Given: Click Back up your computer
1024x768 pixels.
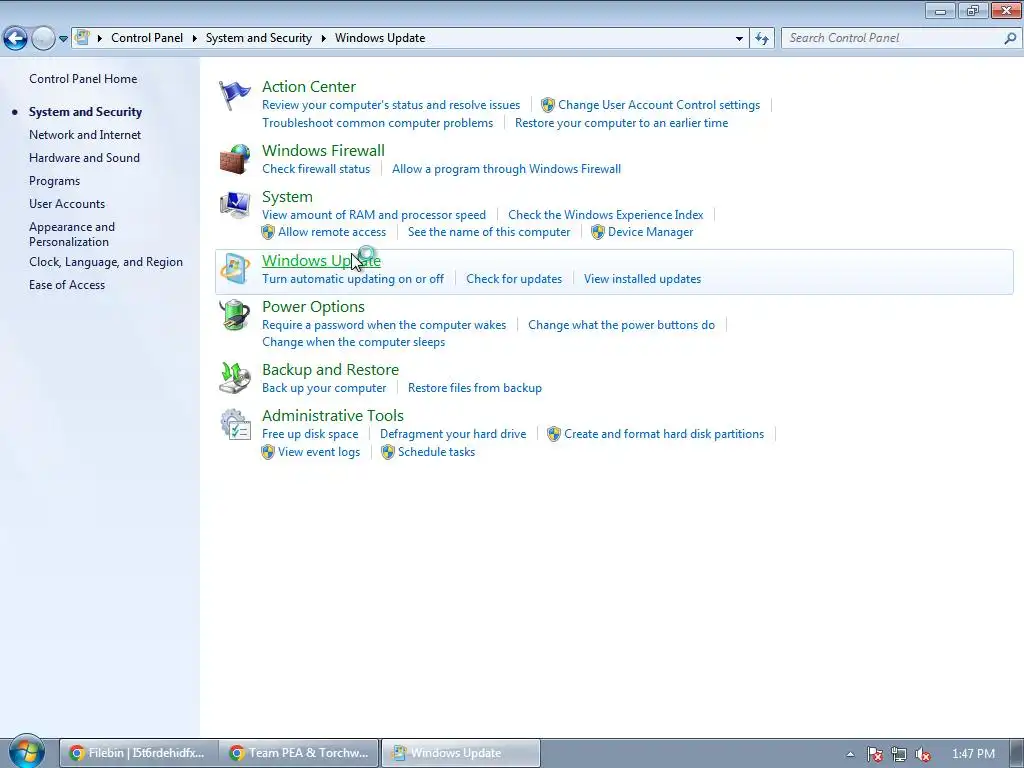Looking at the screenshot, I should (324, 388).
